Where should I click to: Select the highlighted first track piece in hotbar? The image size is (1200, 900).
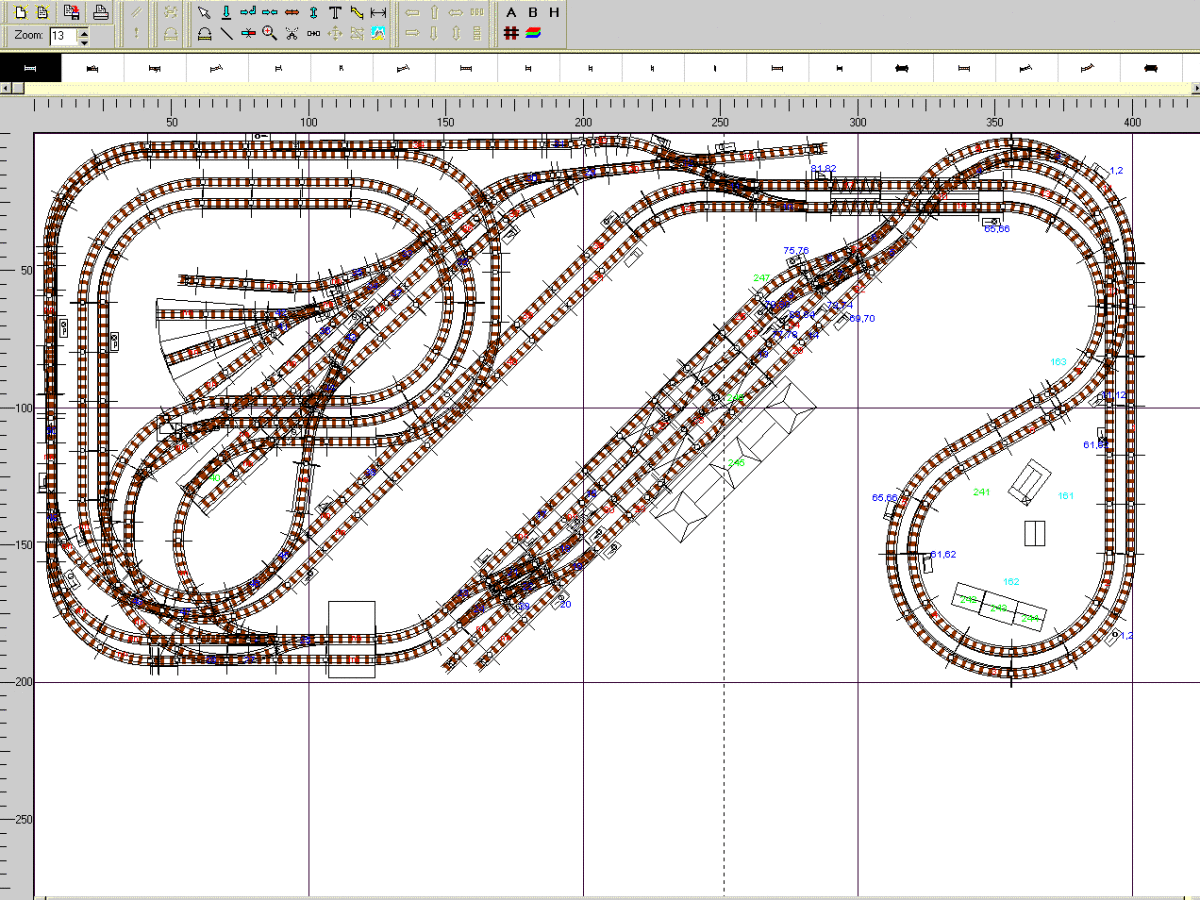[30, 67]
